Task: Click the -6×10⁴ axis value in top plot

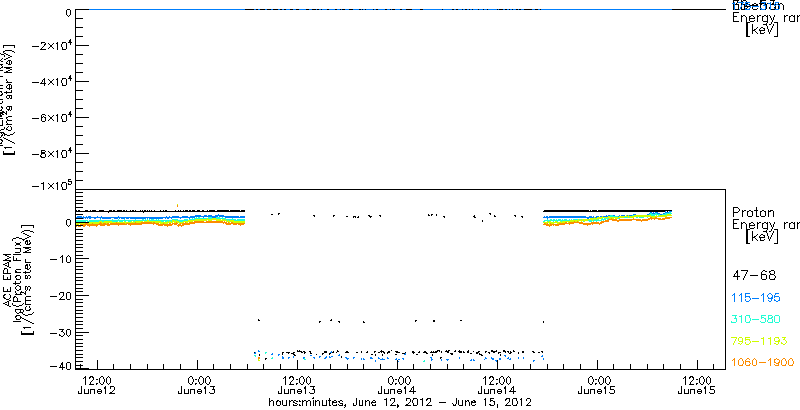Action: [51, 117]
